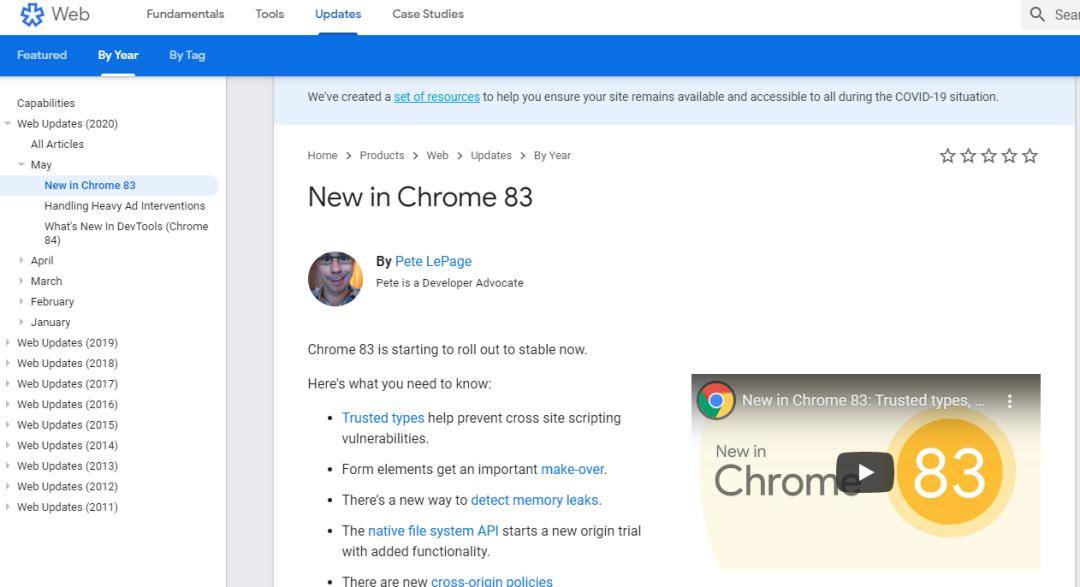The image size is (1080, 587).
Task: Play the New in Chrome 83 video
Action: (864, 473)
